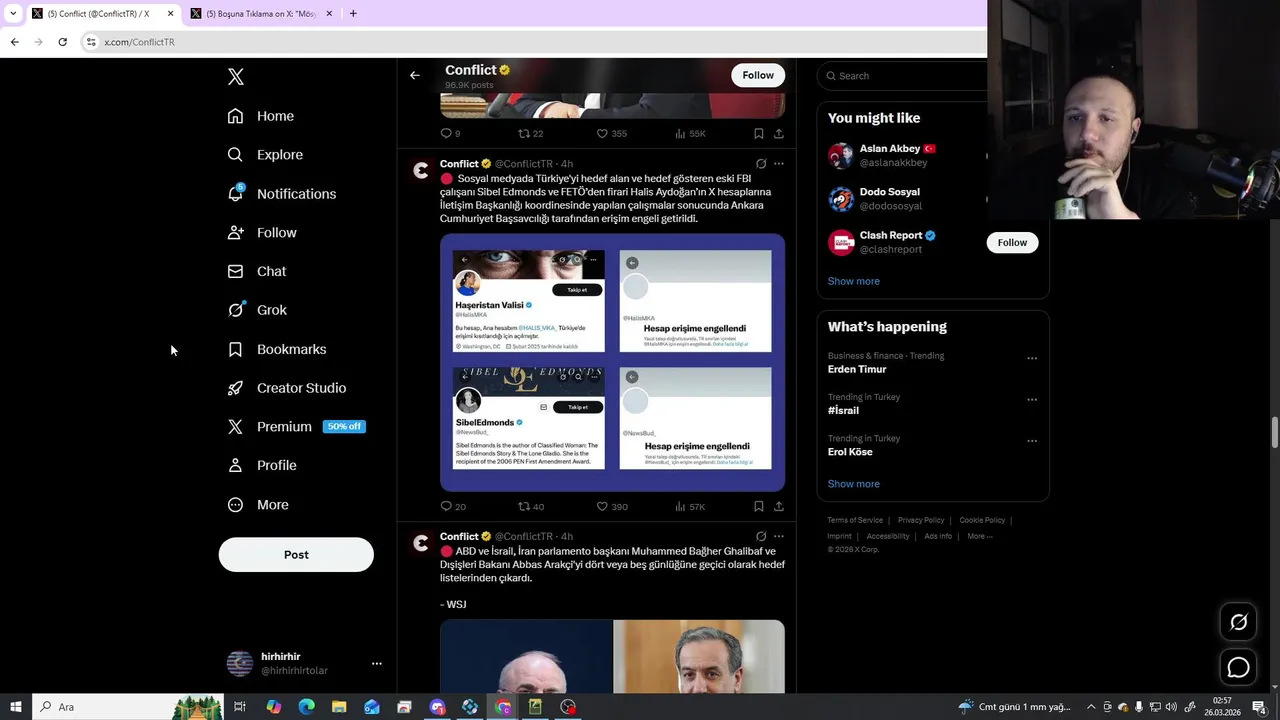Image resolution: width=1280 pixels, height=720 pixels.
Task: Open options for the Erden Timur trend
Action: [x=1032, y=358]
